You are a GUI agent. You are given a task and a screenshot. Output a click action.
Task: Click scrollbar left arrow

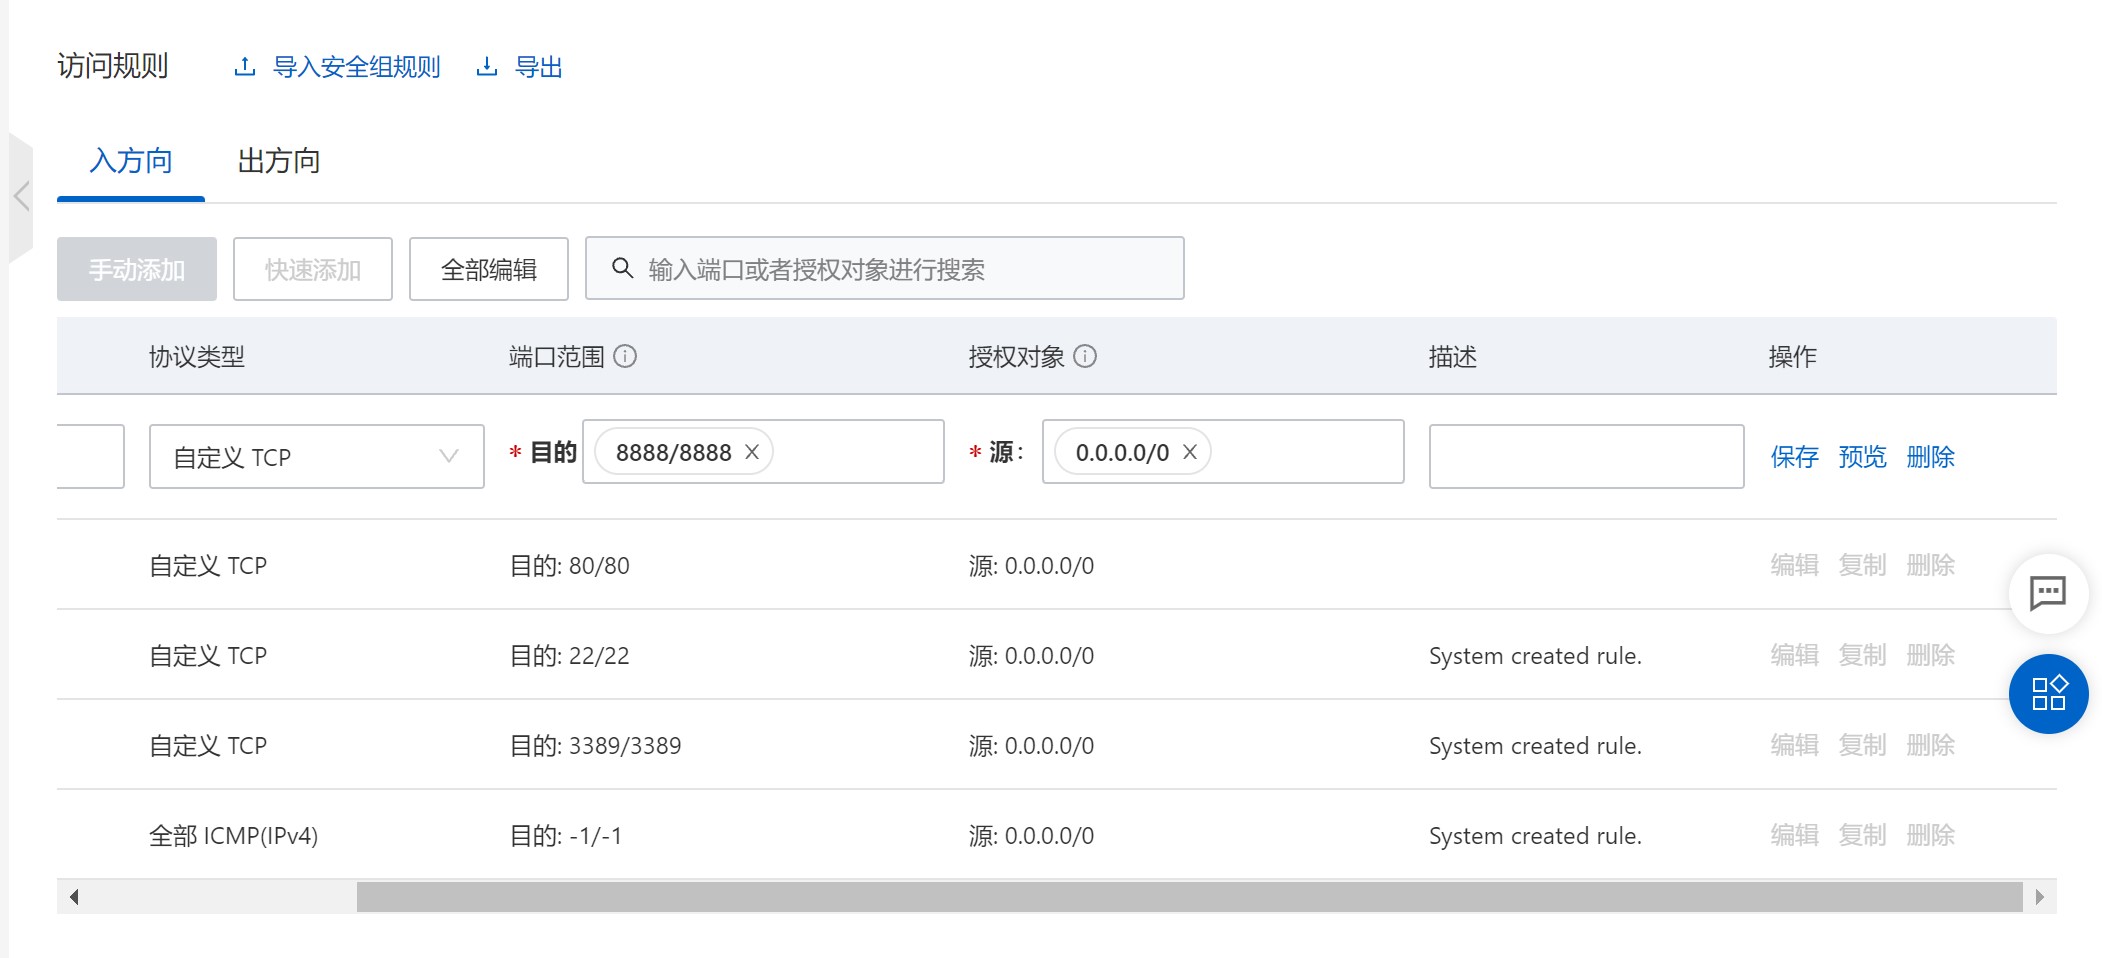(x=73, y=897)
